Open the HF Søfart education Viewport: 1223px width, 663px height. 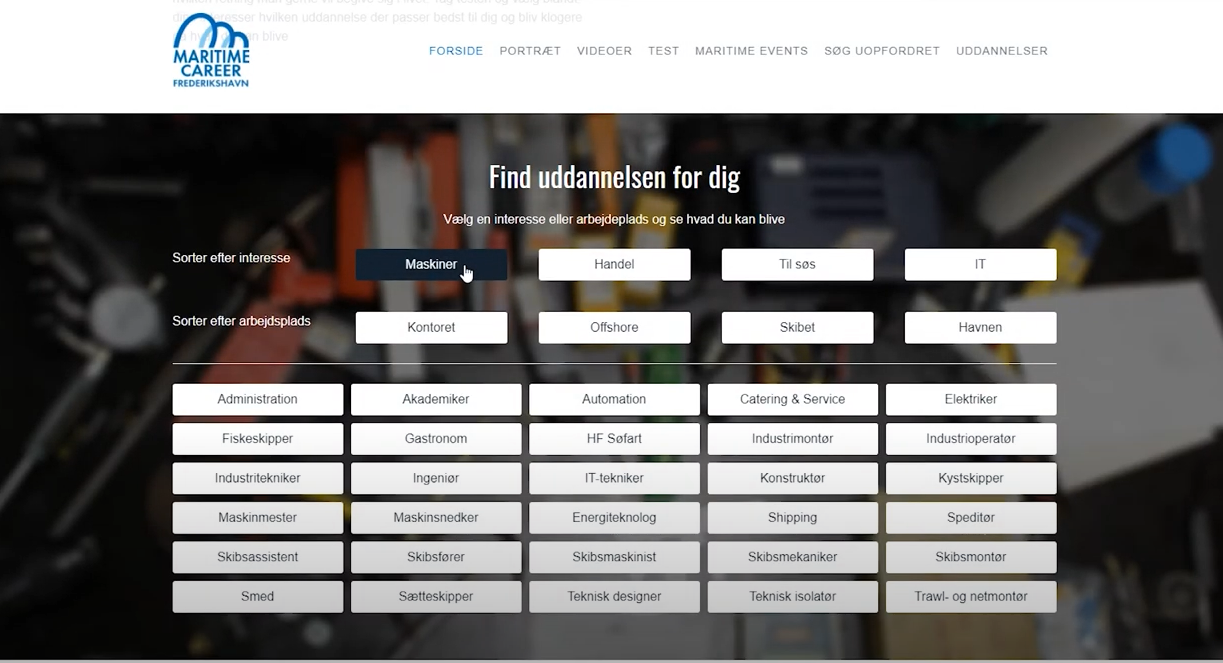tap(614, 439)
